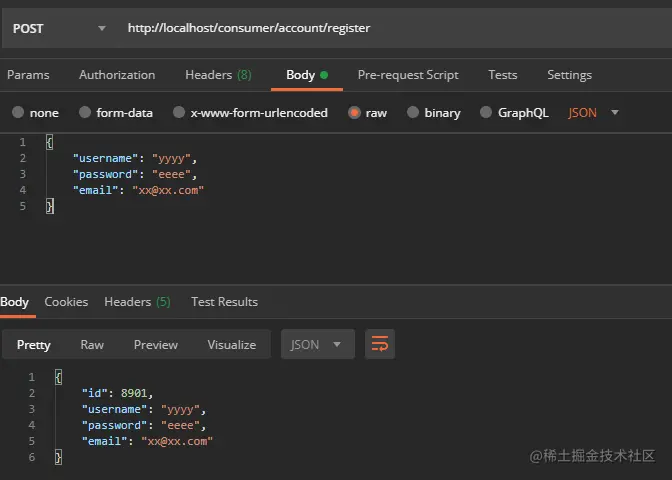Open the response JSON format dropdown
The image size is (672, 480).
318,344
